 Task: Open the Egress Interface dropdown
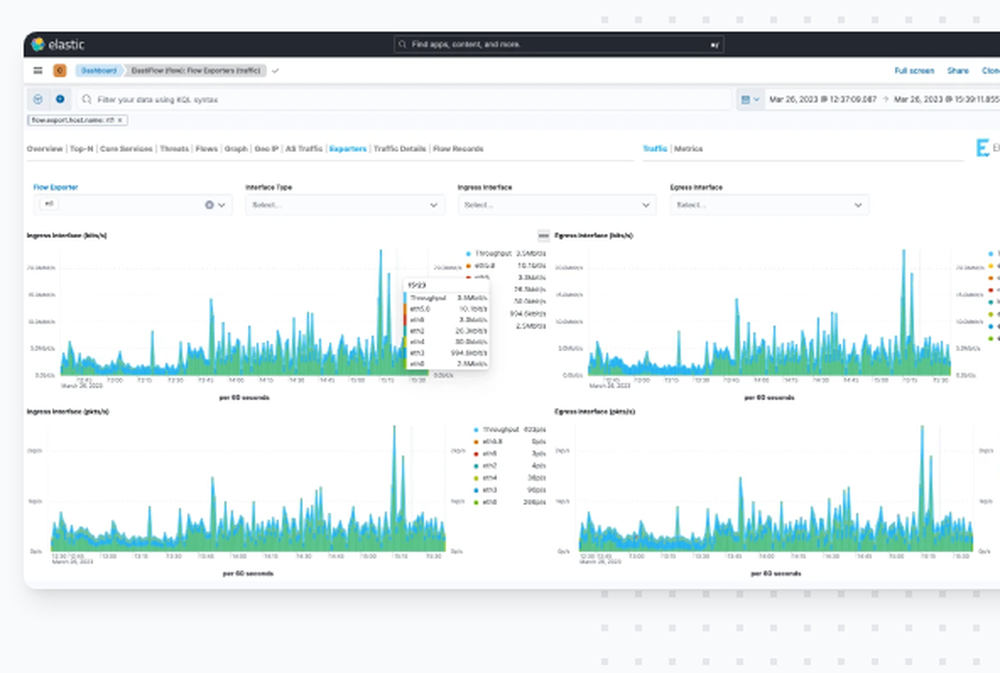pos(769,205)
